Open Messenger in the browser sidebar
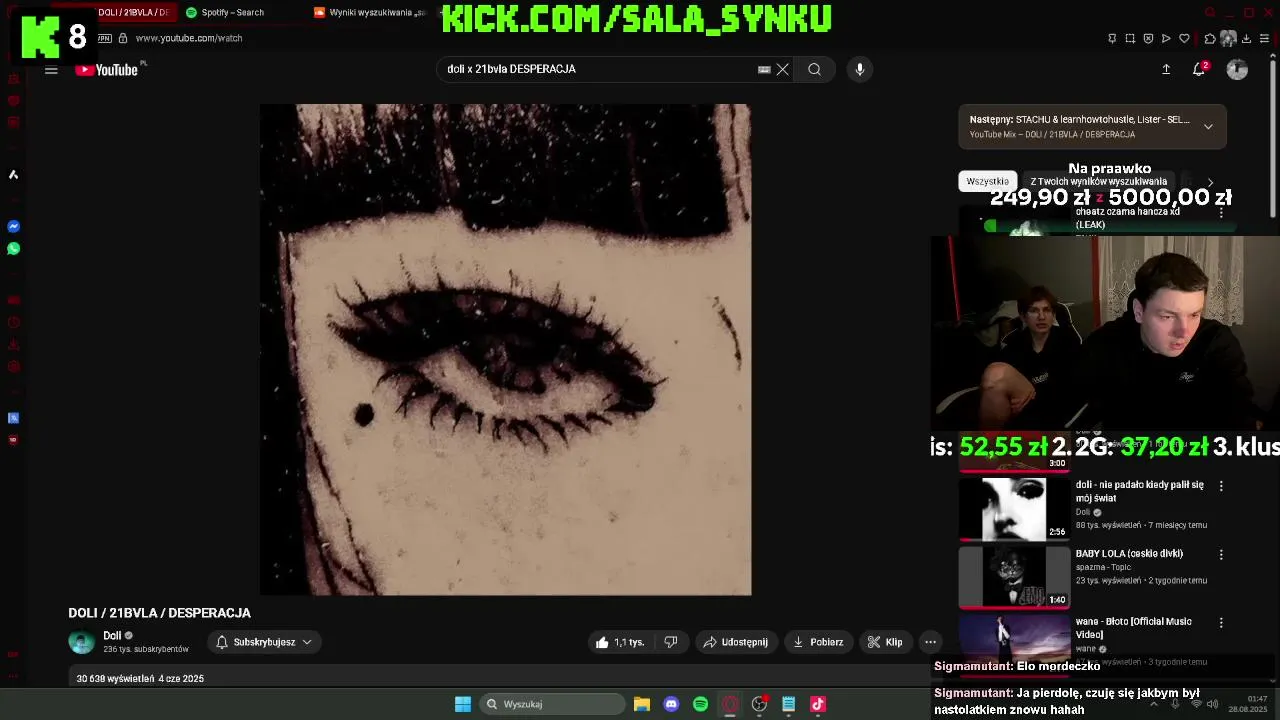This screenshot has height=720, width=1280. point(13,227)
